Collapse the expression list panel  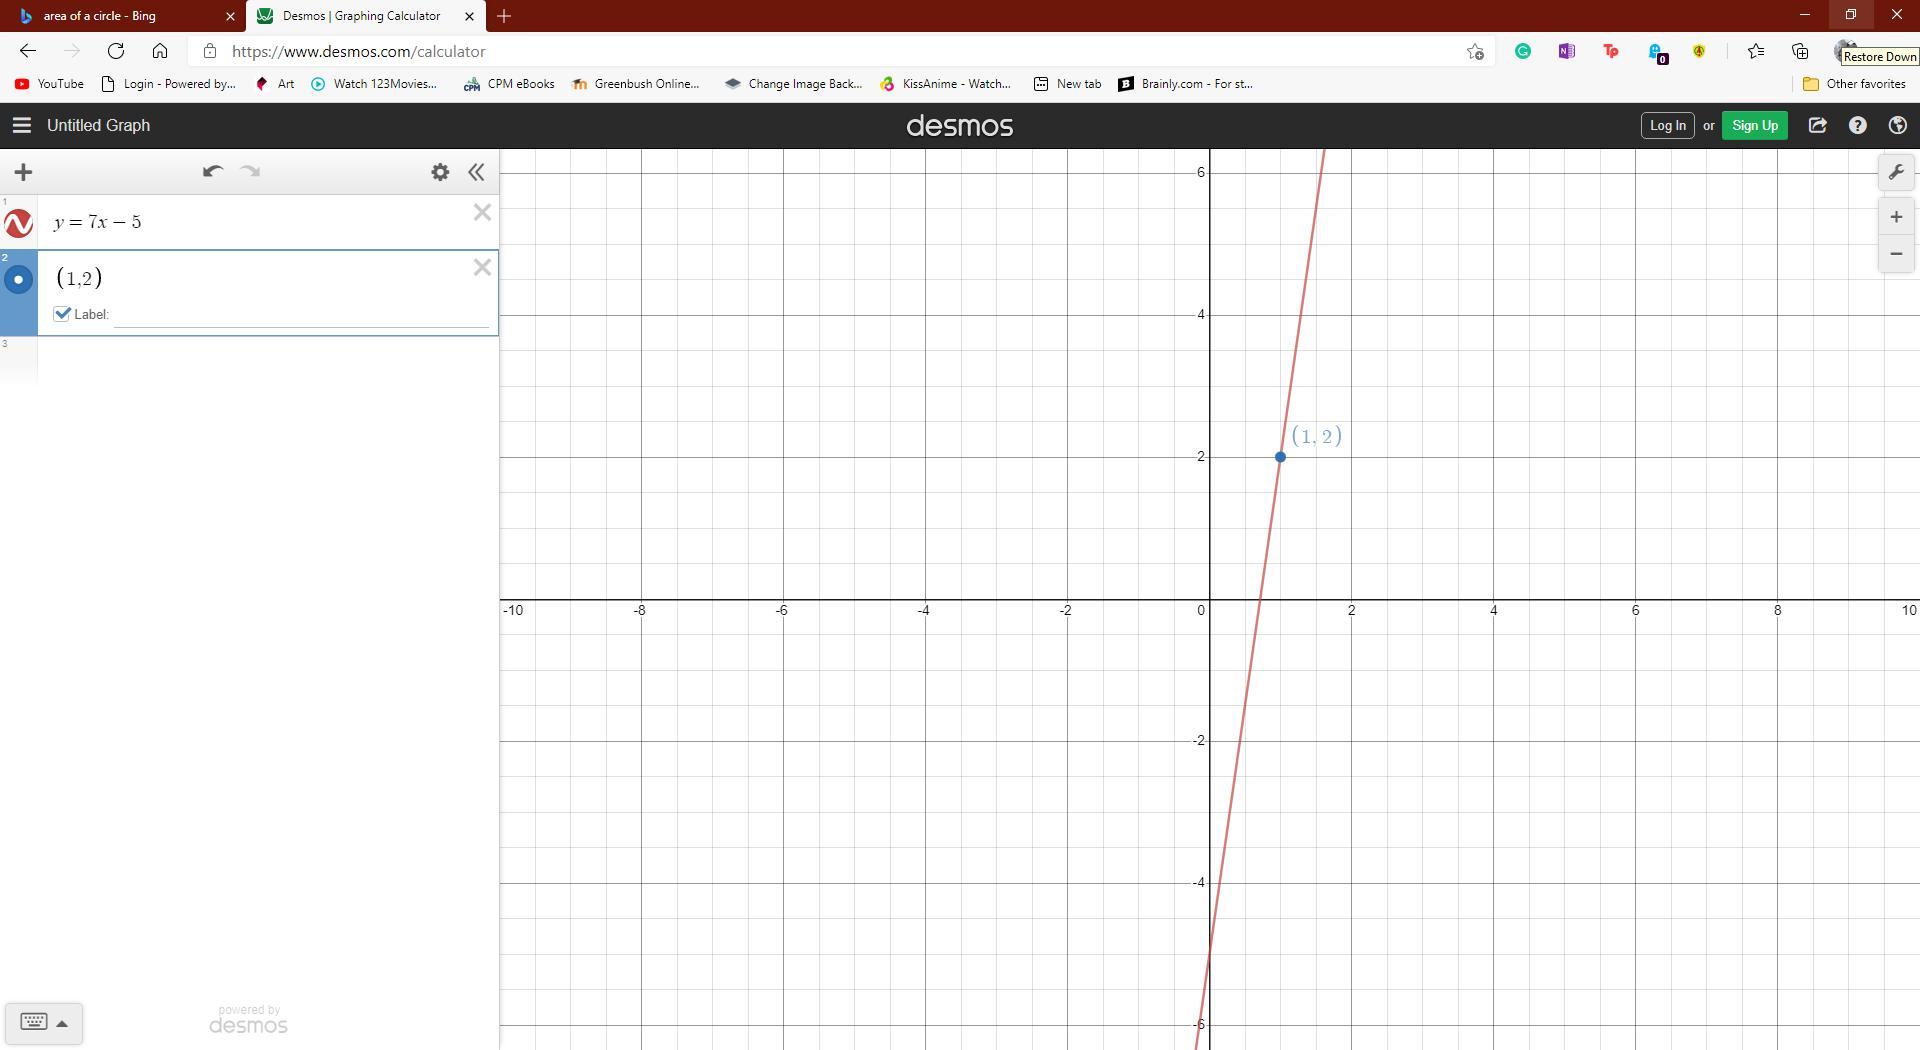click(477, 172)
